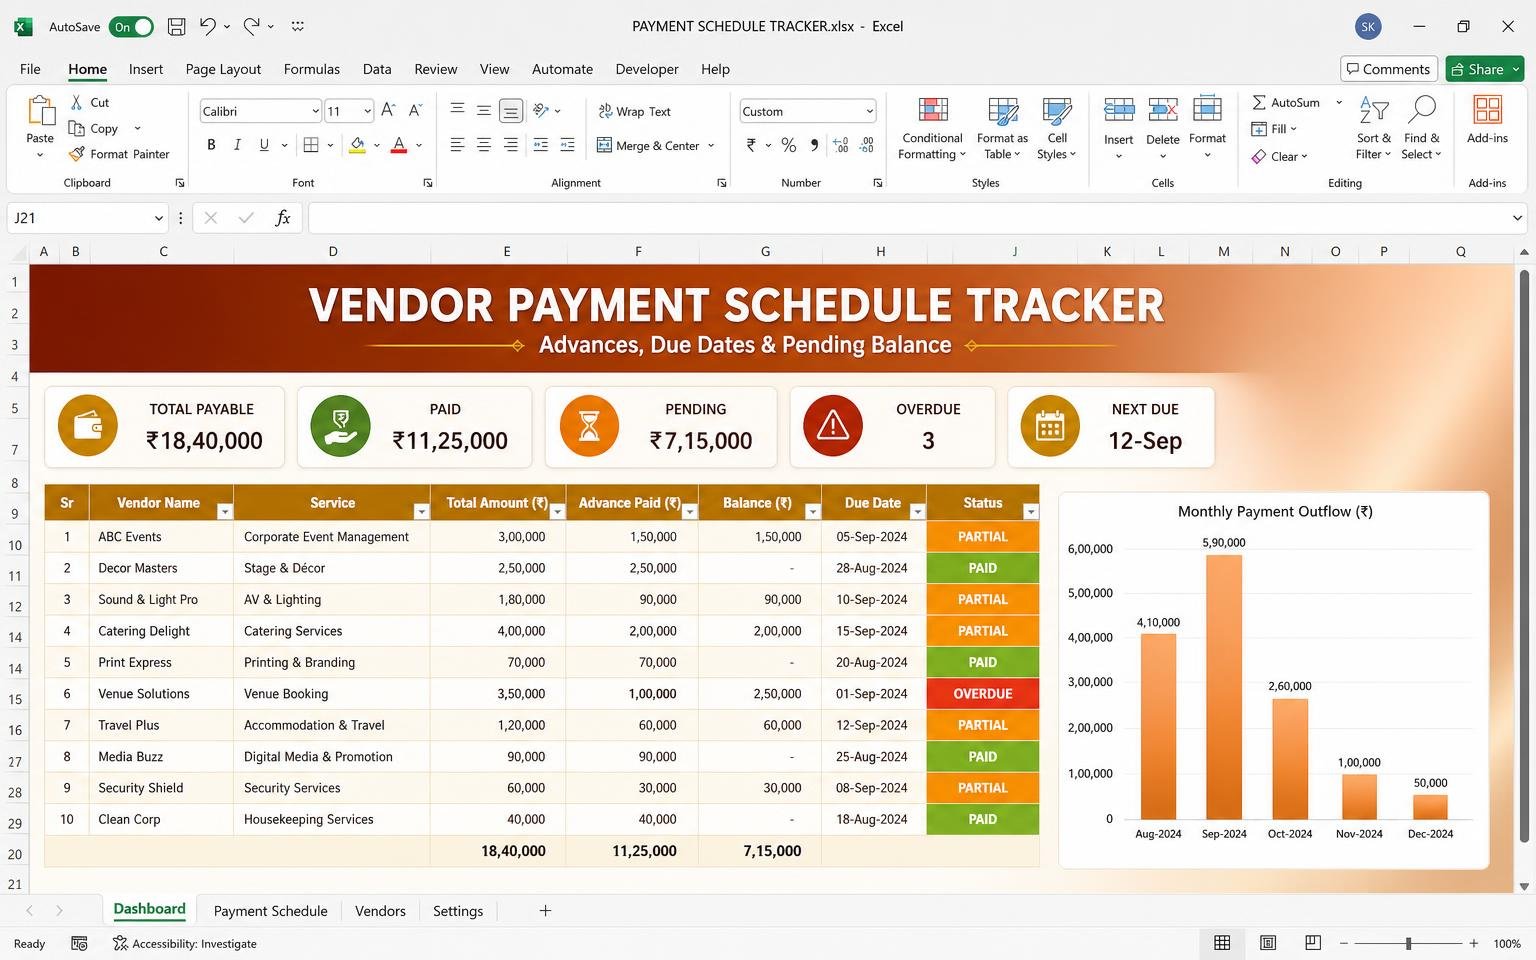Screen dimensions: 1536x960
Task: Open the font size 11 dropdown
Action: [x=368, y=111]
